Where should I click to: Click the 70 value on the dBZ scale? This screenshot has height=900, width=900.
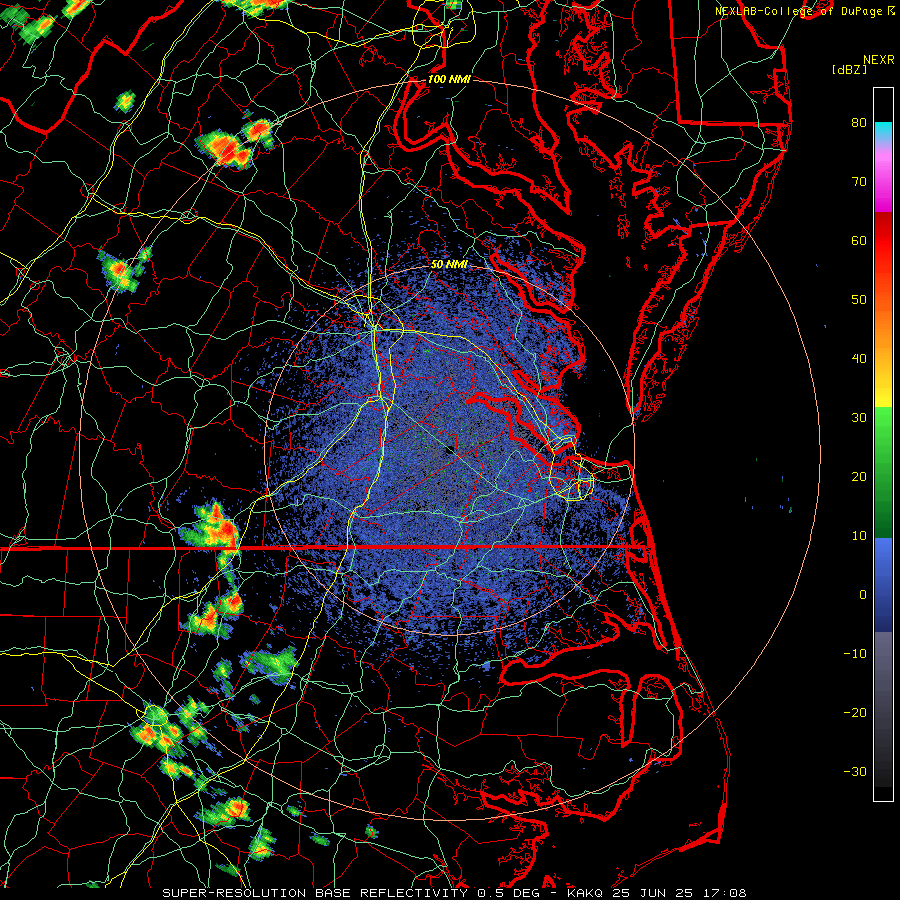[x=859, y=181]
